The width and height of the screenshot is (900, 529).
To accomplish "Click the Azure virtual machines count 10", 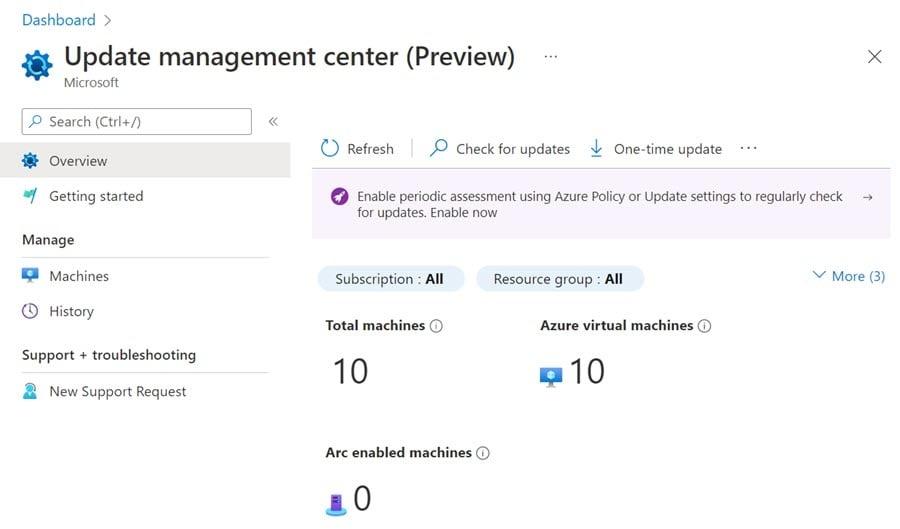I will [x=587, y=371].
